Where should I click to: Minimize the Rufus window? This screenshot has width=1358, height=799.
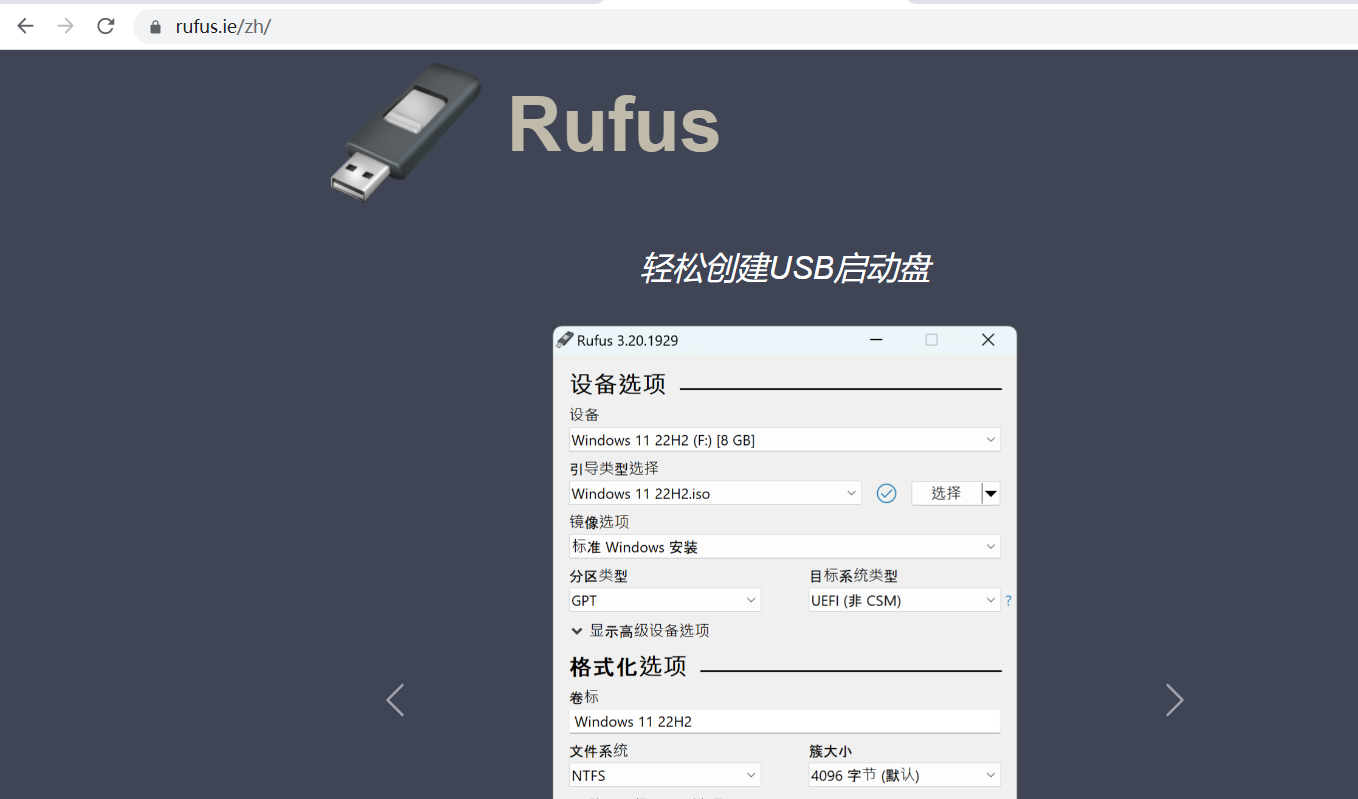tap(876, 340)
